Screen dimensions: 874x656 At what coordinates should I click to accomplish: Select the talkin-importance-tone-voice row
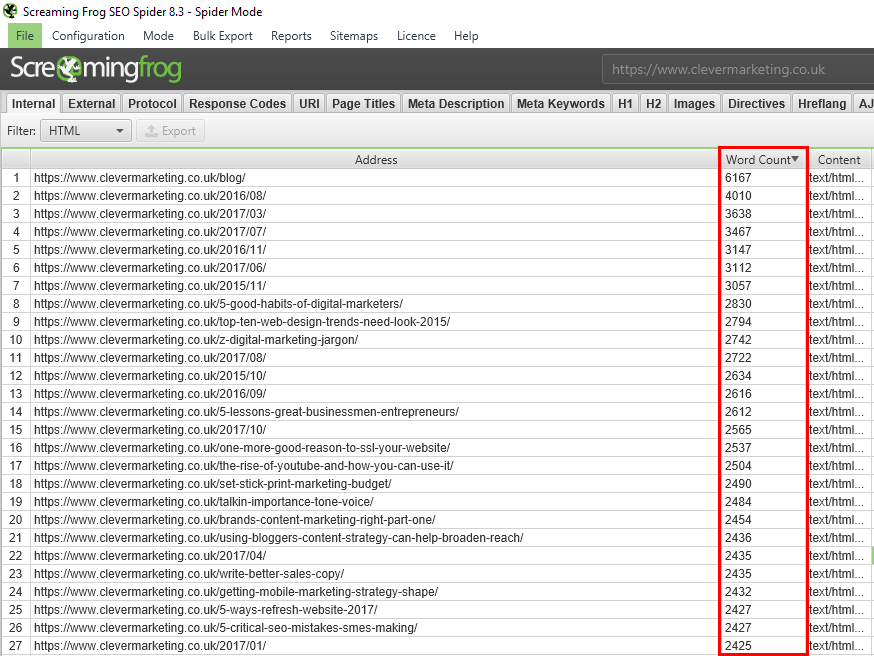(x=375, y=502)
